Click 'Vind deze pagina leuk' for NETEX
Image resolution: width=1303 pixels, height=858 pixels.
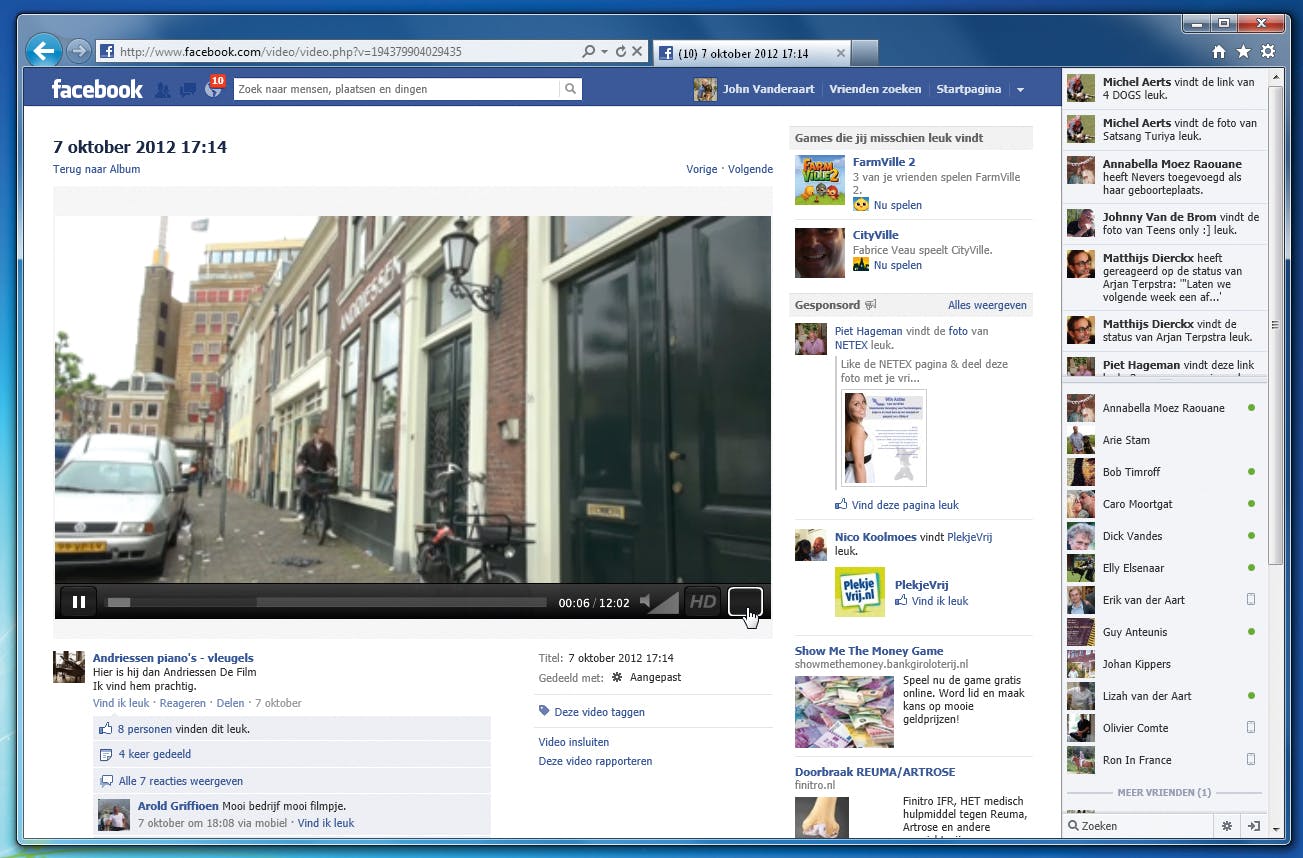click(x=905, y=505)
